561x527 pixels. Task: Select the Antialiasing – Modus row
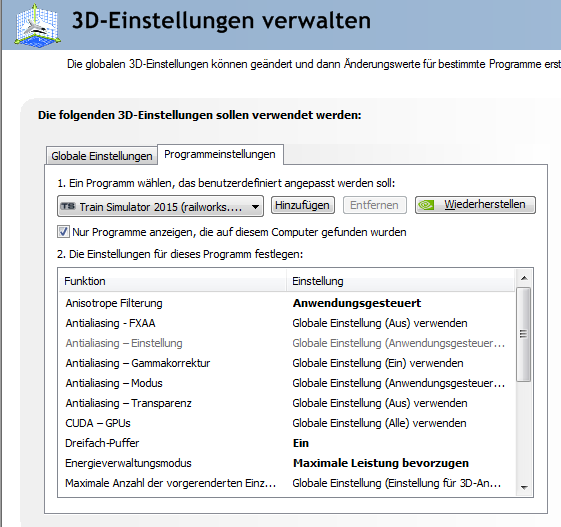coord(287,383)
